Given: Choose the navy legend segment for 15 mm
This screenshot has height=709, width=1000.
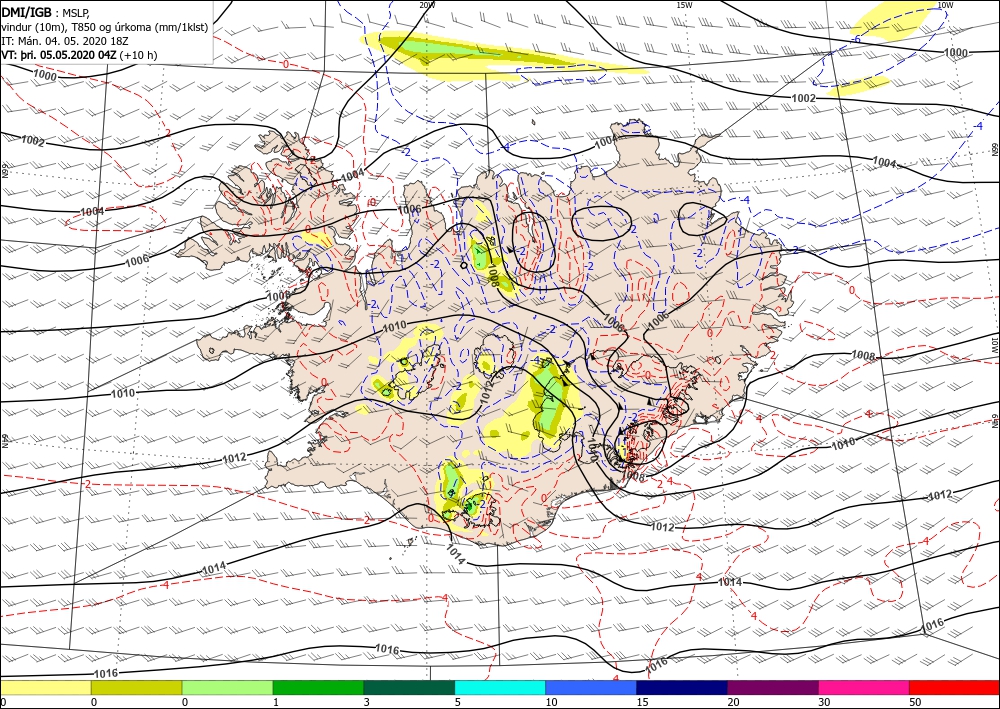Looking at the screenshot, I should 682,687.
